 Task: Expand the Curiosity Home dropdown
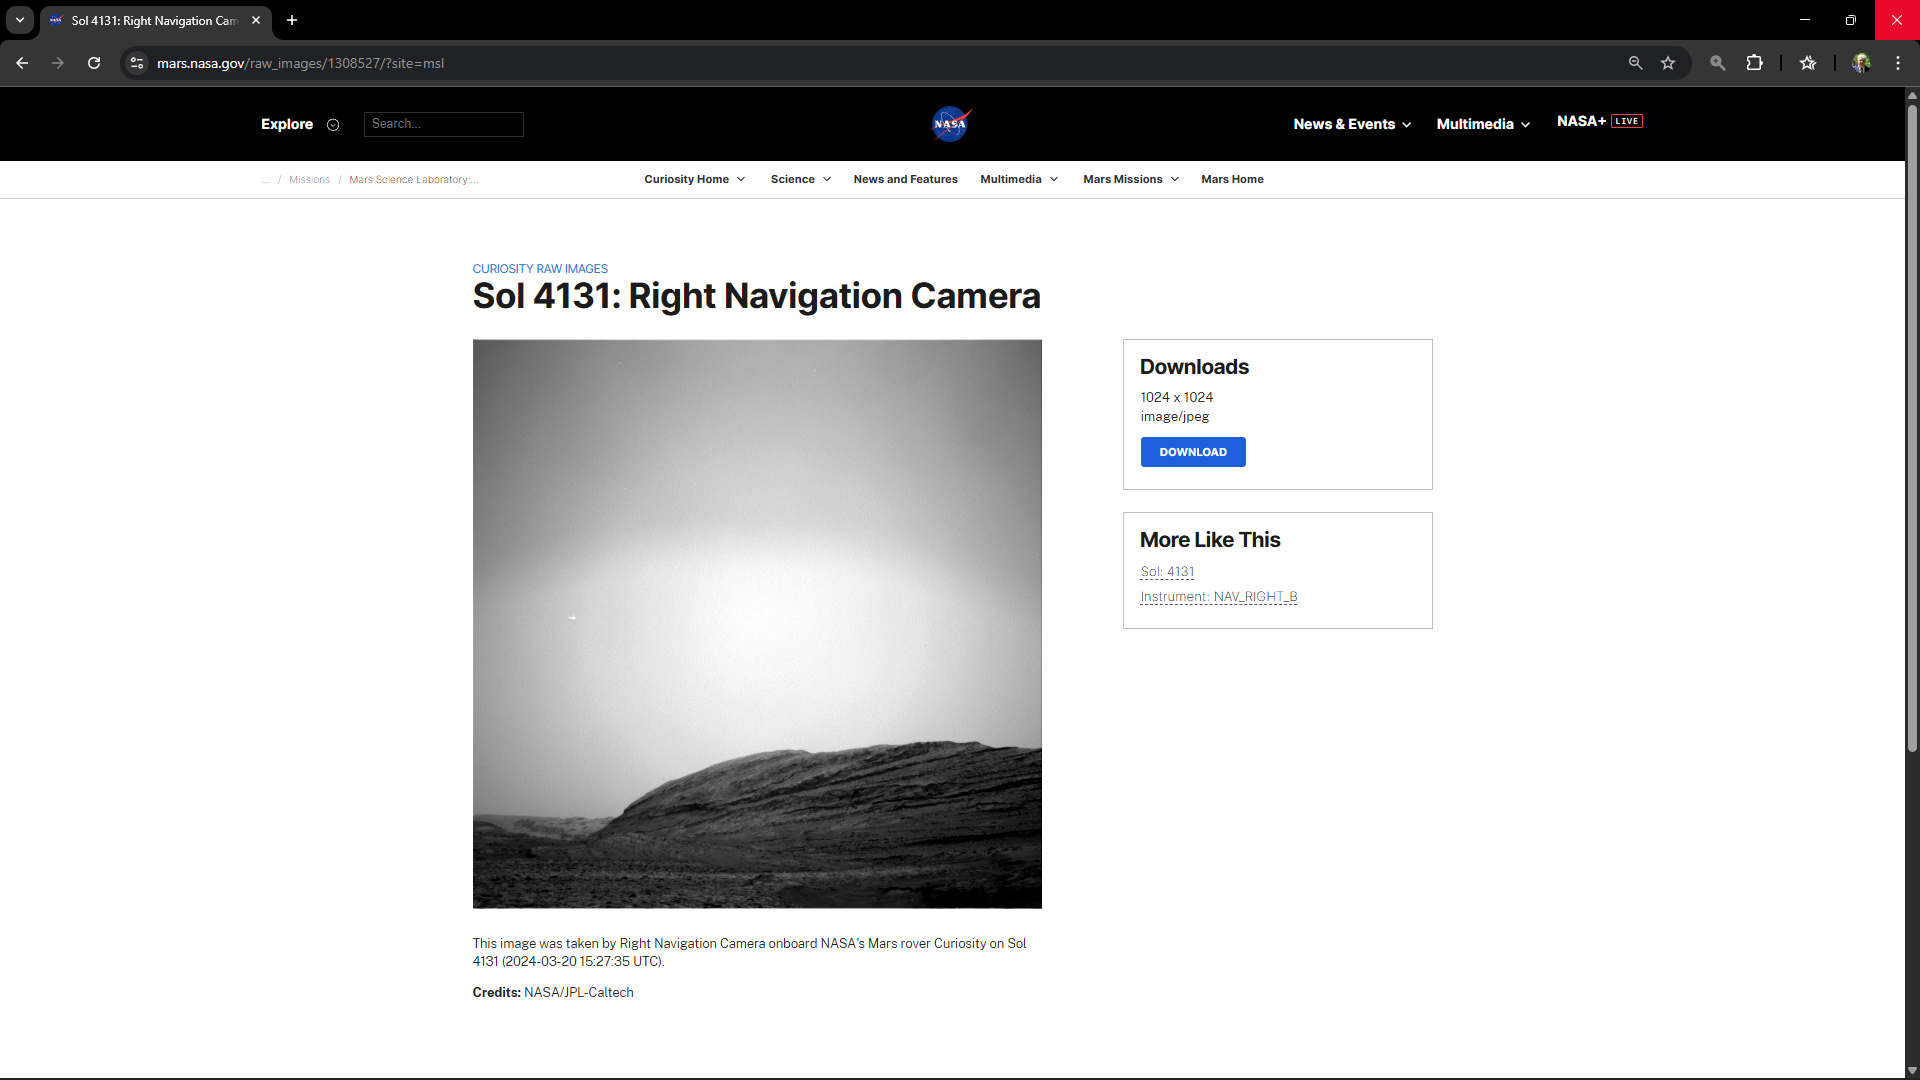pos(694,179)
